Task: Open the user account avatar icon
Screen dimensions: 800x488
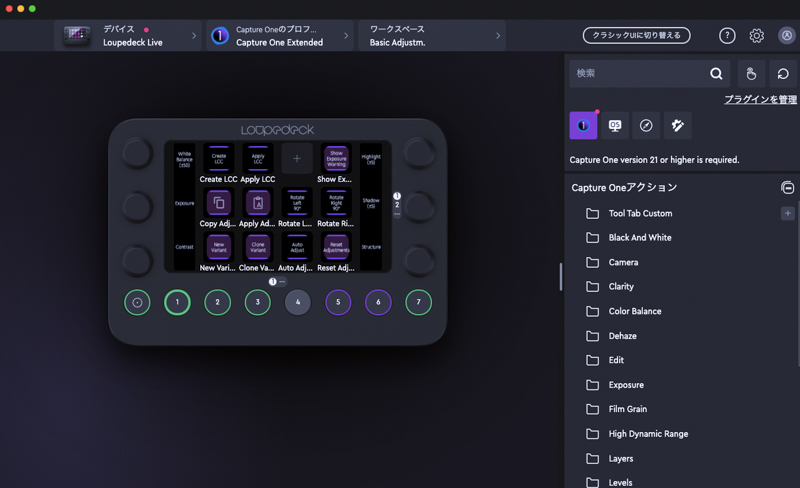Action: coord(787,36)
